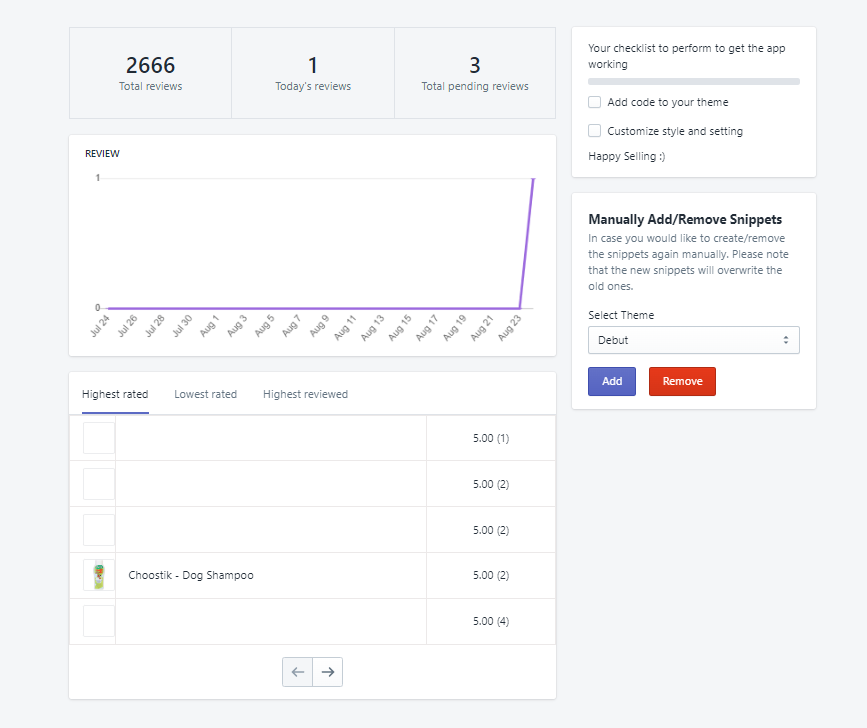Click Total pending reviews card
Viewport: 867px width, 728px height.
[x=475, y=73]
